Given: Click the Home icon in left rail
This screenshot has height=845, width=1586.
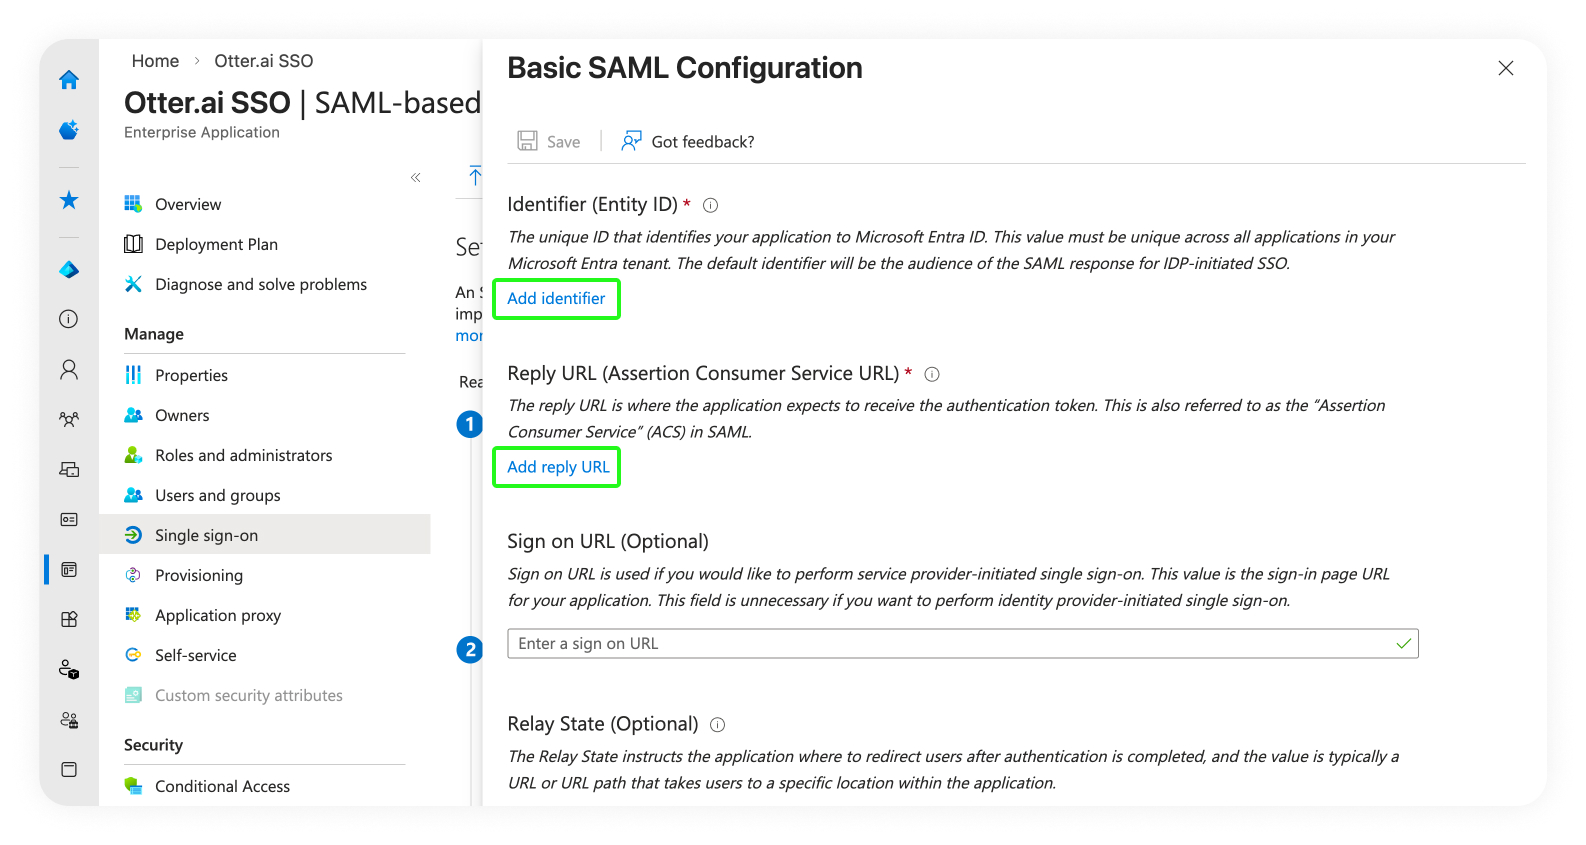Looking at the screenshot, I should [69, 80].
